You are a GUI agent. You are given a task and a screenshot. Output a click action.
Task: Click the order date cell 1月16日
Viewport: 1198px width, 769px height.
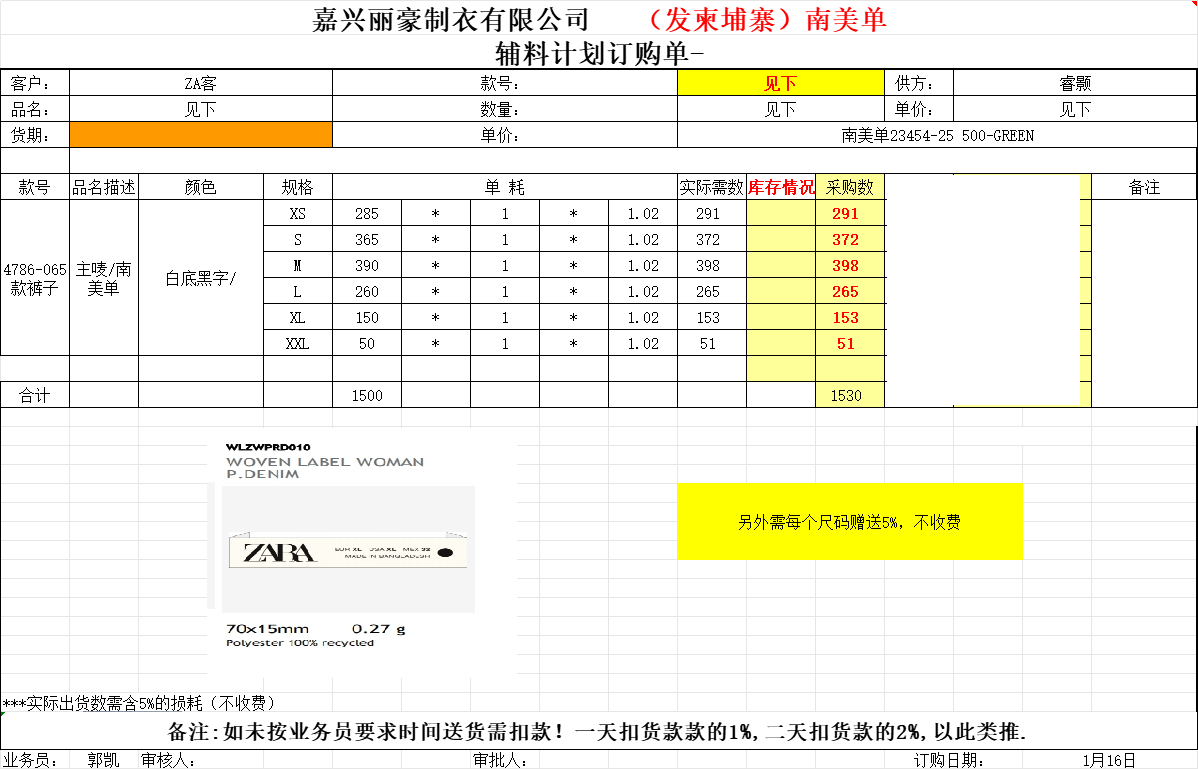click(1109, 760)
